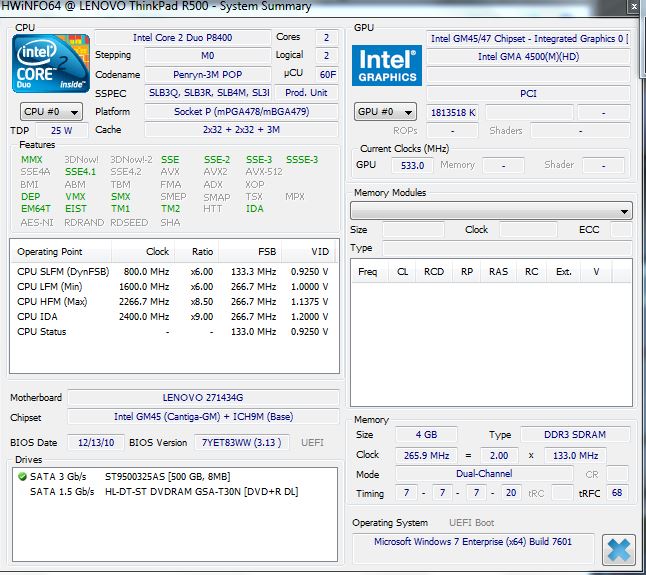Click the green SATA drive status icon
The height and width of the screenshot is (575, 646).
point(22,477)
